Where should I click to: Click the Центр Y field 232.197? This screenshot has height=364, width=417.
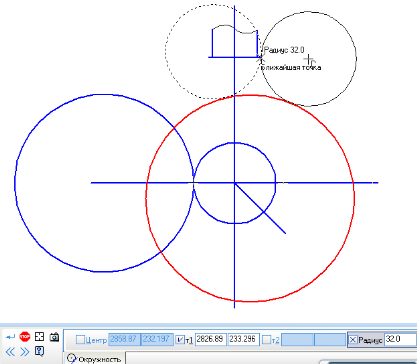(157, 339)
